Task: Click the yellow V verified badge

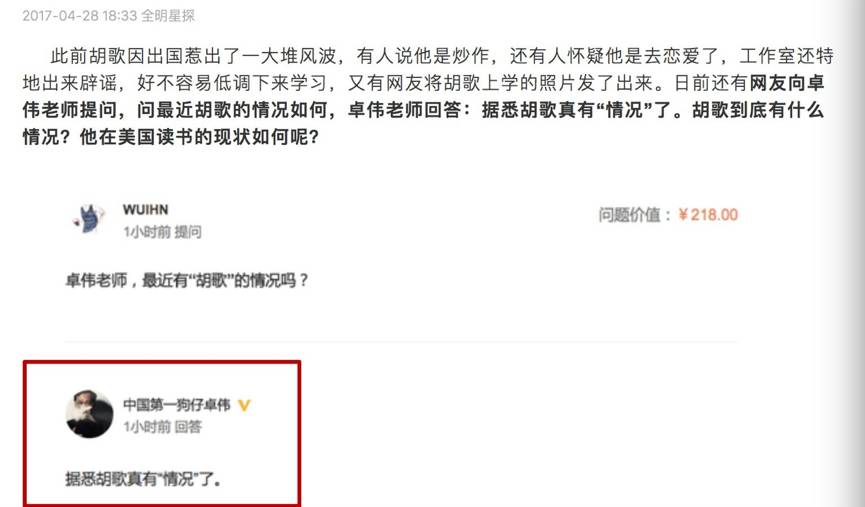Action: [244, 405]
